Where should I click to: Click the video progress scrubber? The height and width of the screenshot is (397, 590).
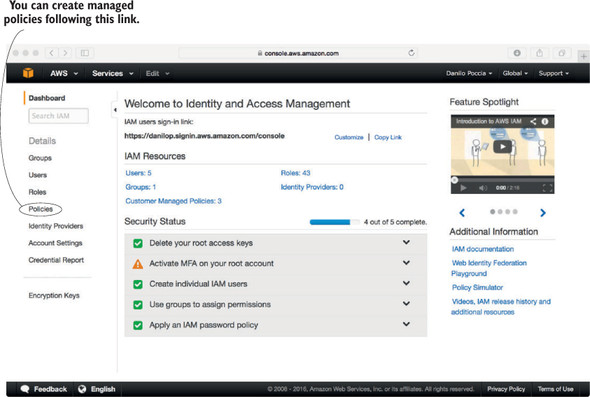[455, 180]
